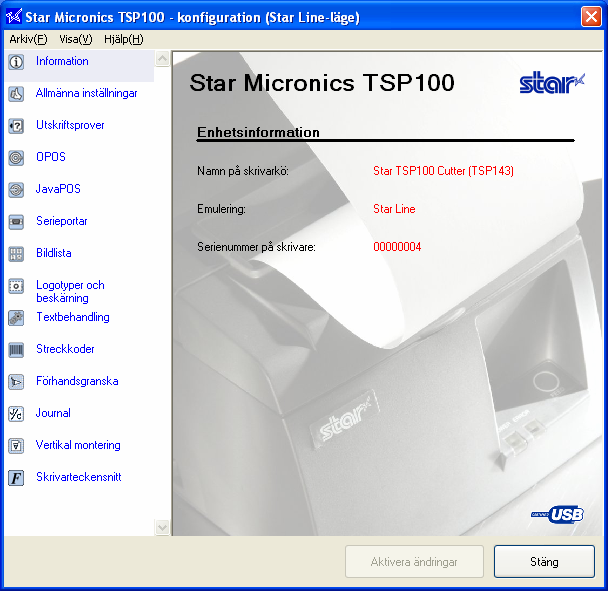Viewport: 608px width, 591px height.
Task: Open the Streckkoder section
Action: 65,349
